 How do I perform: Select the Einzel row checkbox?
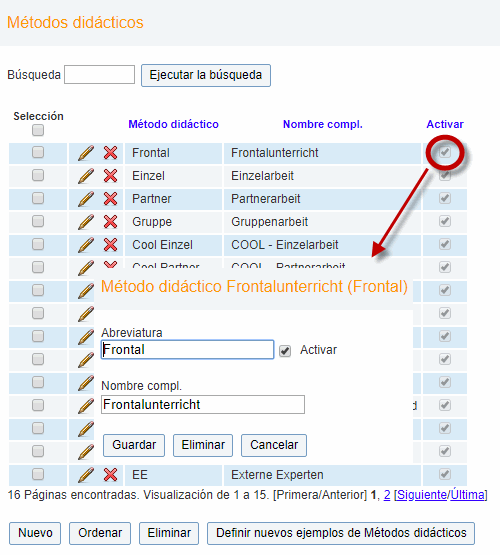[x=38, y=175]
